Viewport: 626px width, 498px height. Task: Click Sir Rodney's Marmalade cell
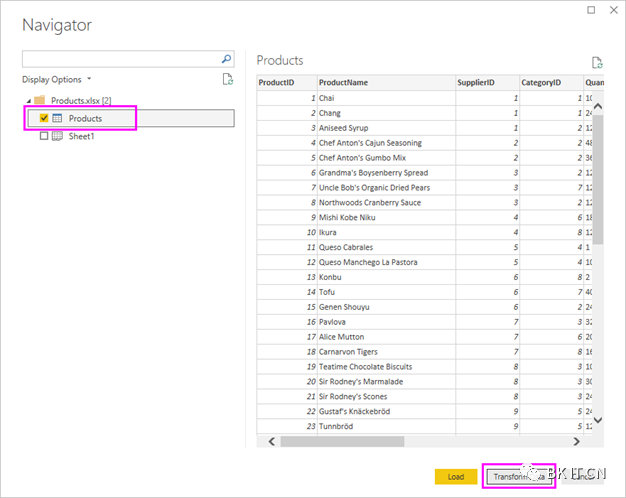(x=386, y=381)
